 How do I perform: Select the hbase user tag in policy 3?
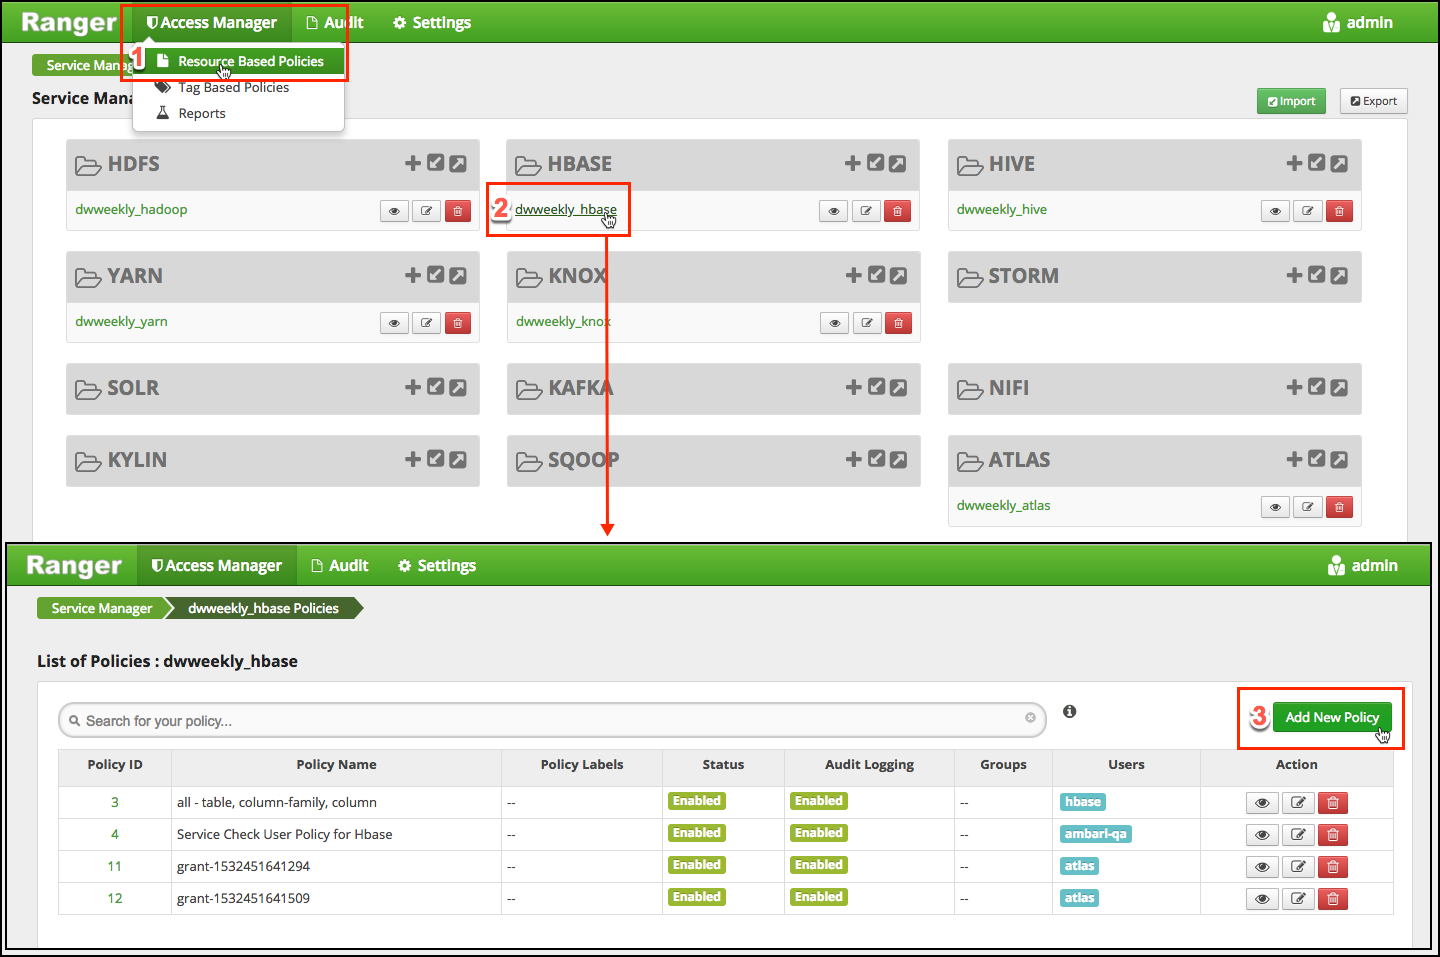point(1083,802)
